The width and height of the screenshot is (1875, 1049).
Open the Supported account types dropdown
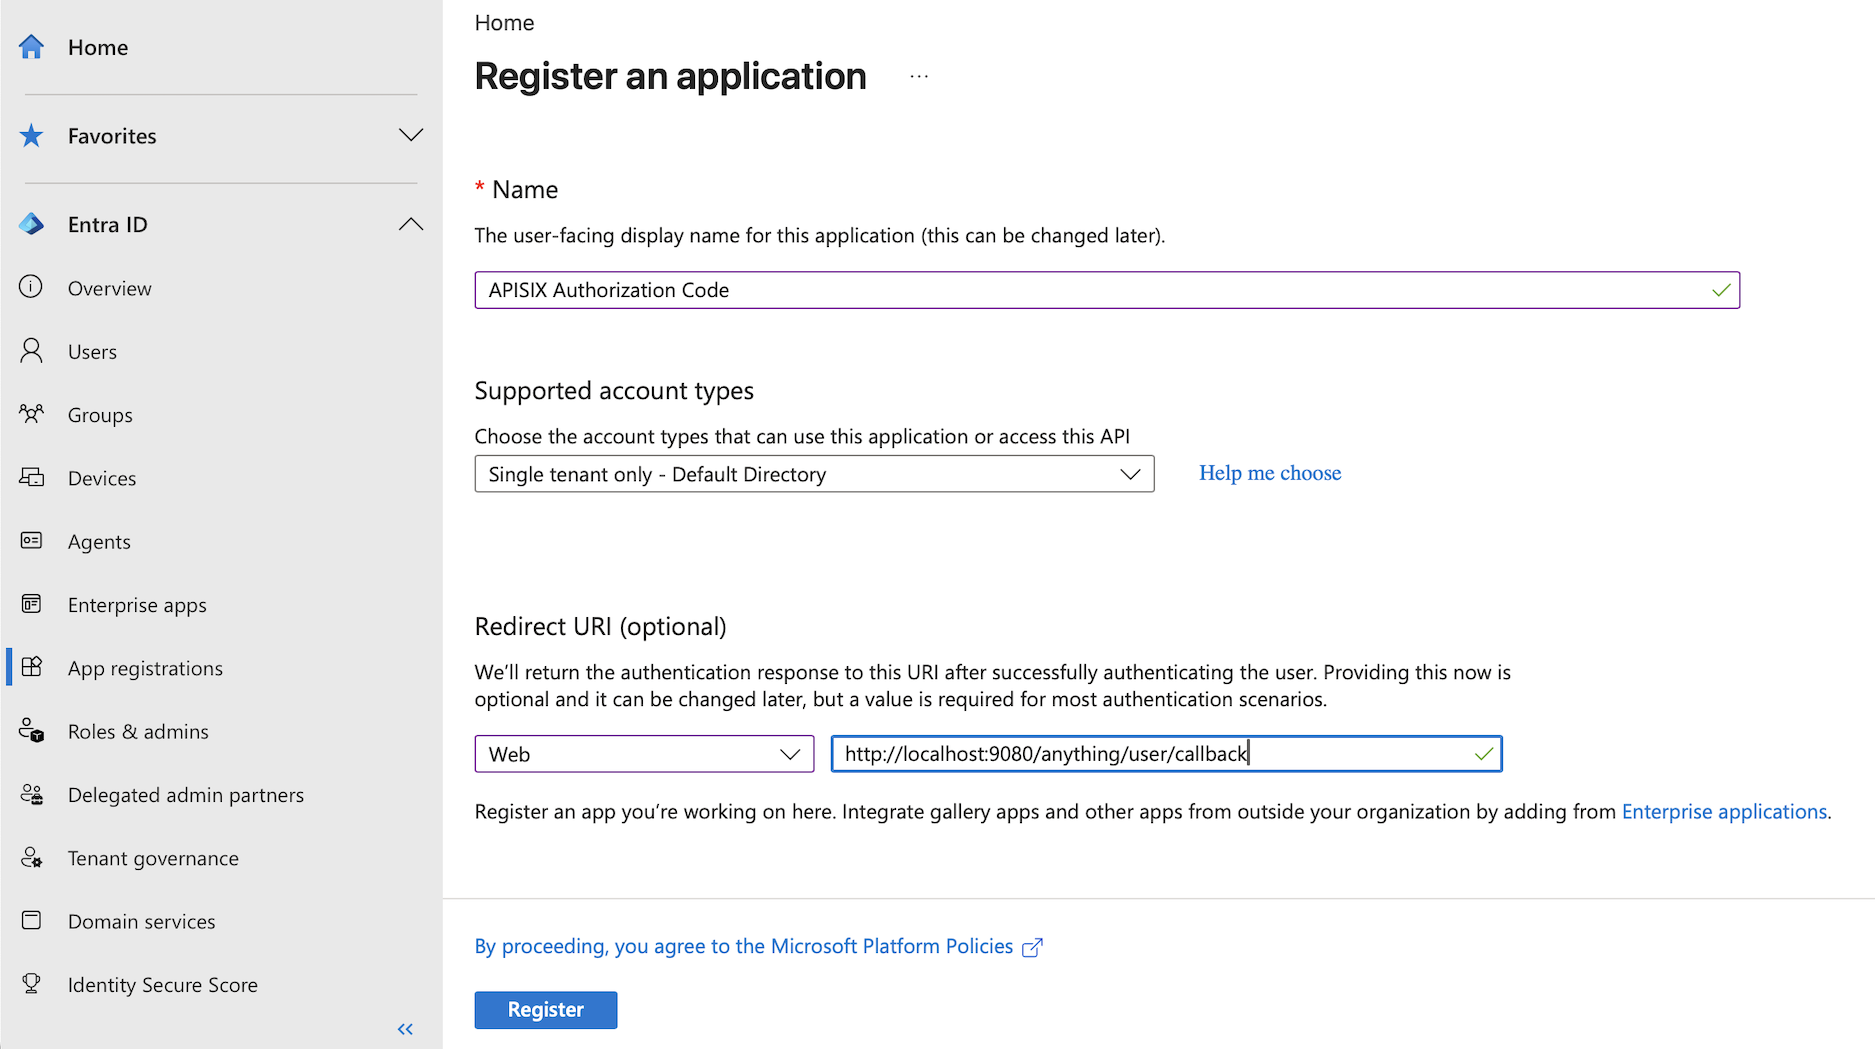point(814,474)
